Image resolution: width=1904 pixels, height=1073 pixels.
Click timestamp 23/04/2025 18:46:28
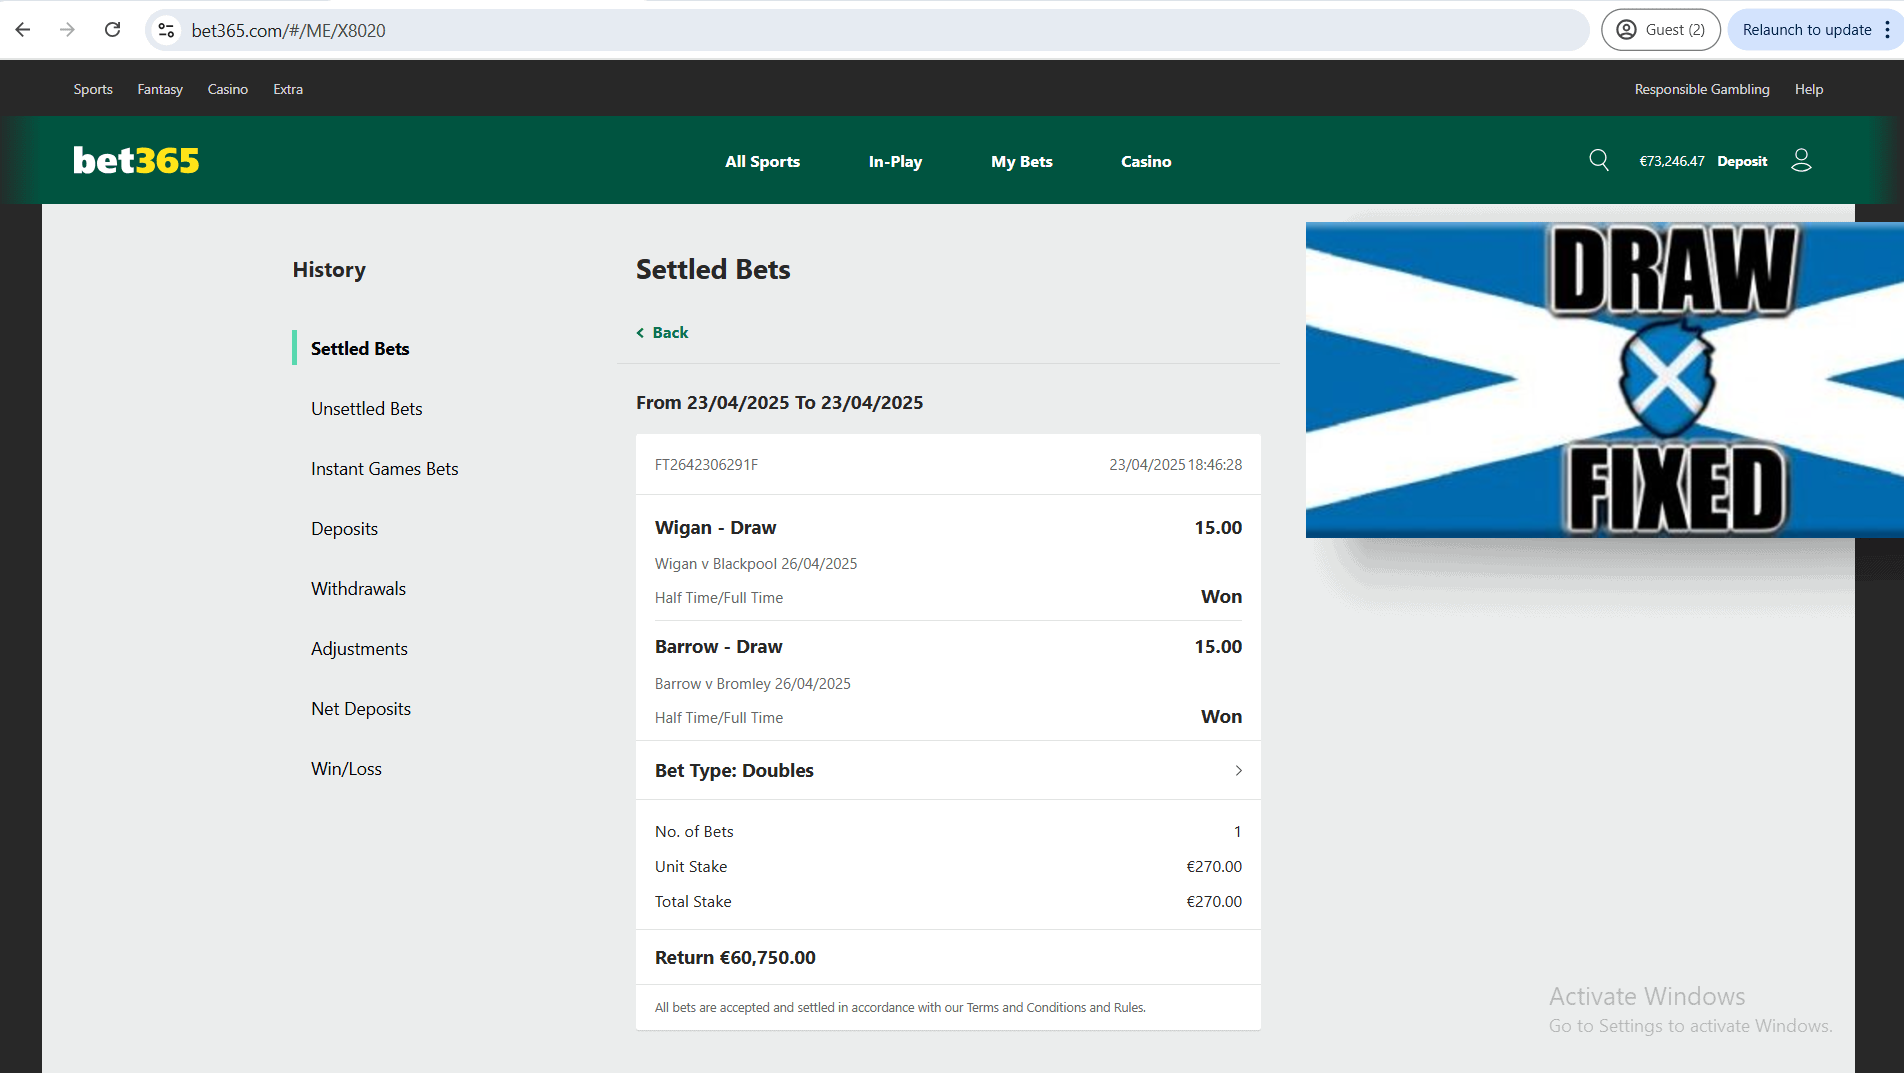click(x=1175, y=464)
